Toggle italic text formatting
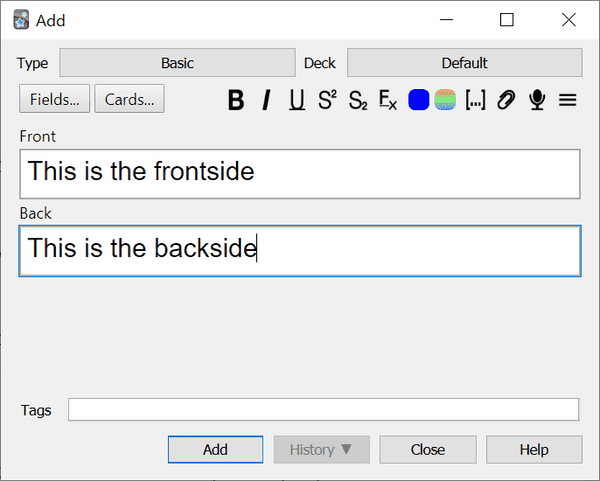The image size is (600, 481). point(266,100)
